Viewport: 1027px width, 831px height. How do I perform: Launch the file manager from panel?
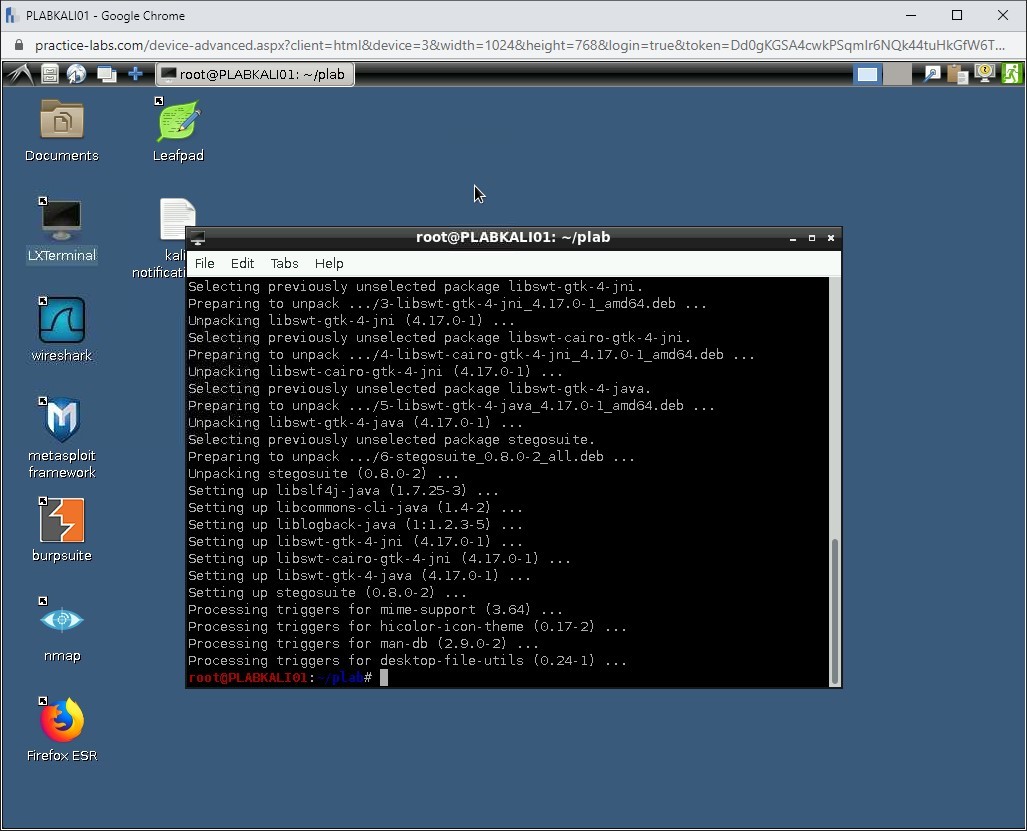pos(49,74)
